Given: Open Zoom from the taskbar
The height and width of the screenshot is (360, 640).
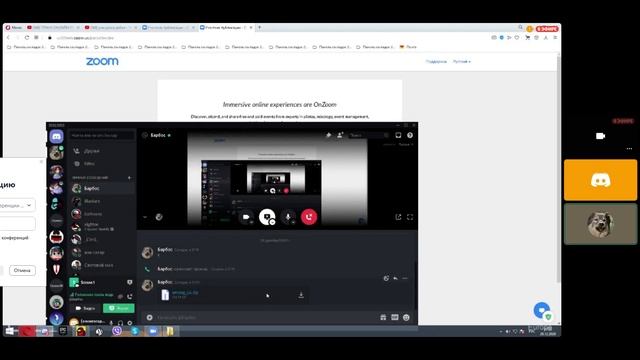Looking at the screenshot, I should 153,331.
